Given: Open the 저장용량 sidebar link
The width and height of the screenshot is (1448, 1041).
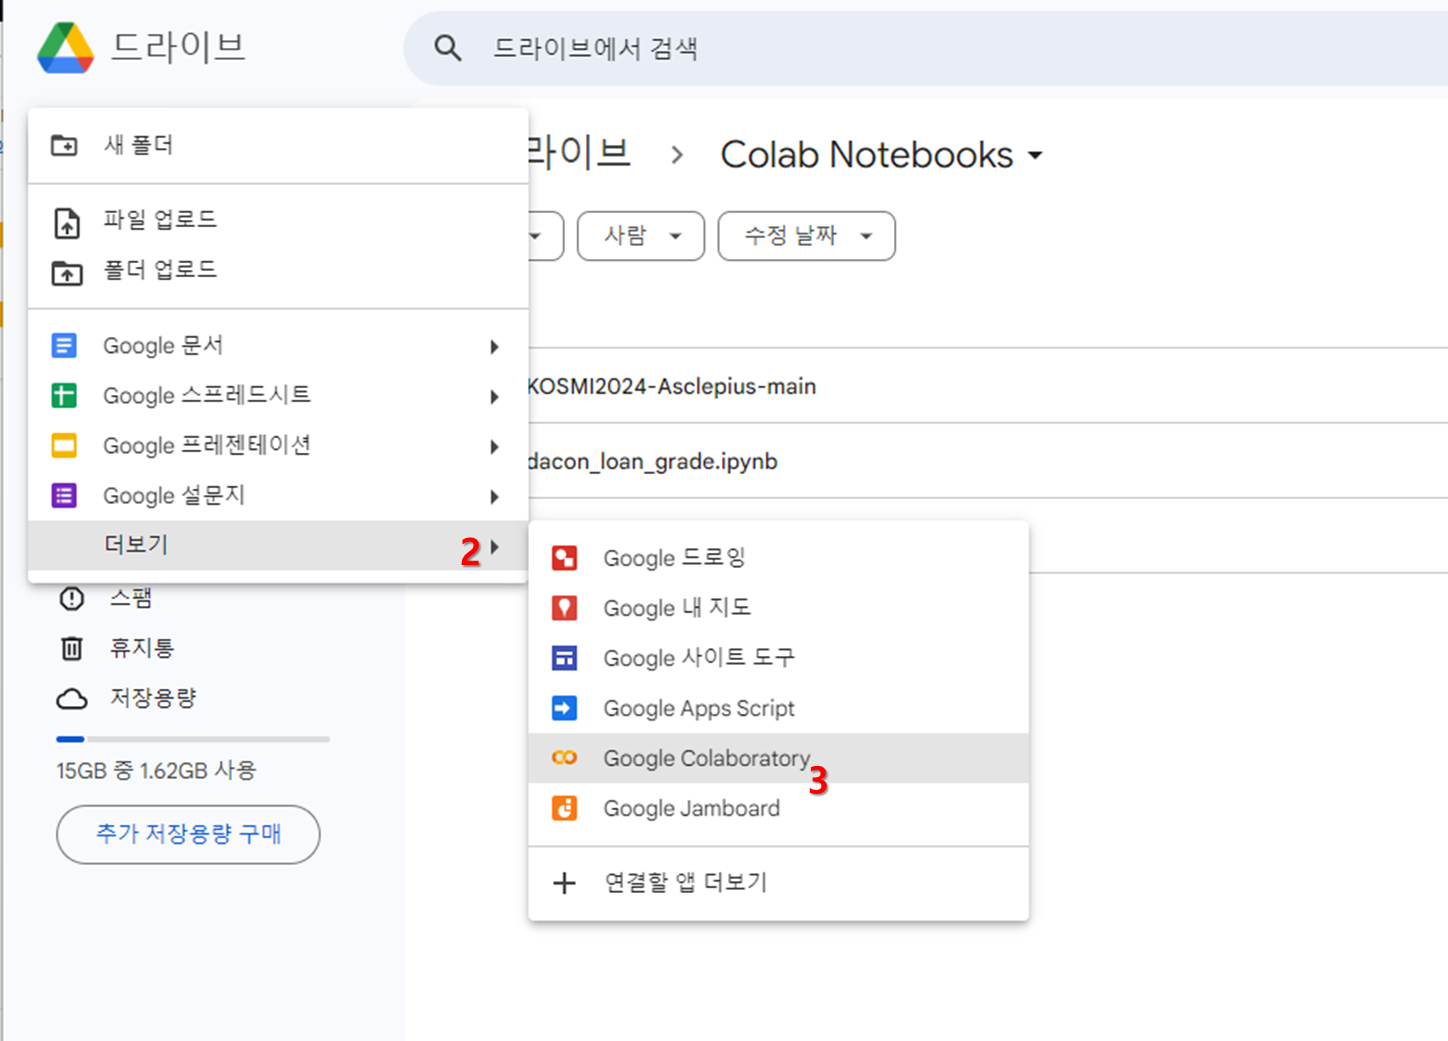Looking at the screenshot, I should pos(153,698).
